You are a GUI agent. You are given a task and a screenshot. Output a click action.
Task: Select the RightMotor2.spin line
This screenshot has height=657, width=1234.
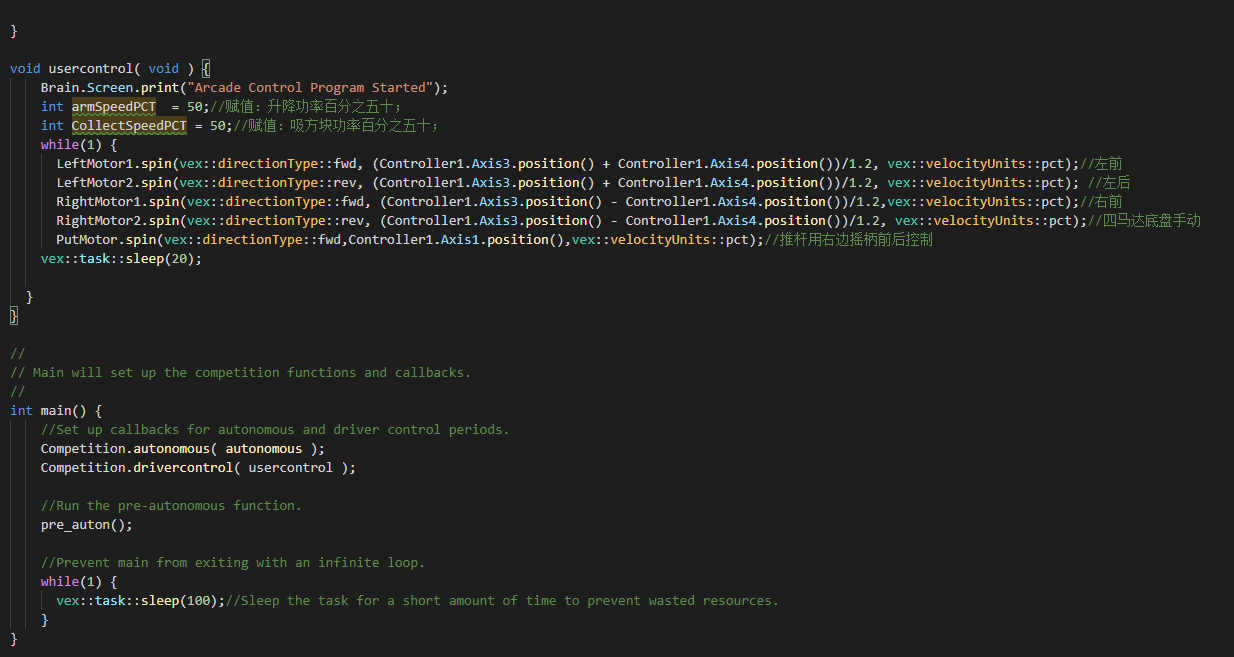click(x=628, y=220)
